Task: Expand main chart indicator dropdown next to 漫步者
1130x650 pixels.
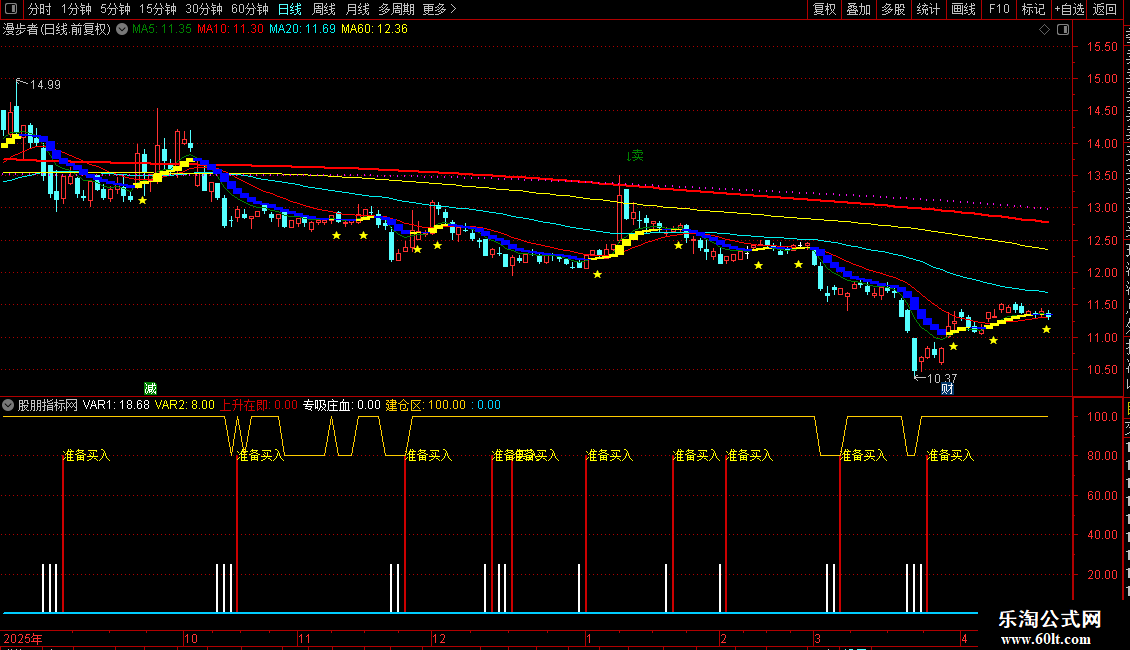Action: (122, 29)
